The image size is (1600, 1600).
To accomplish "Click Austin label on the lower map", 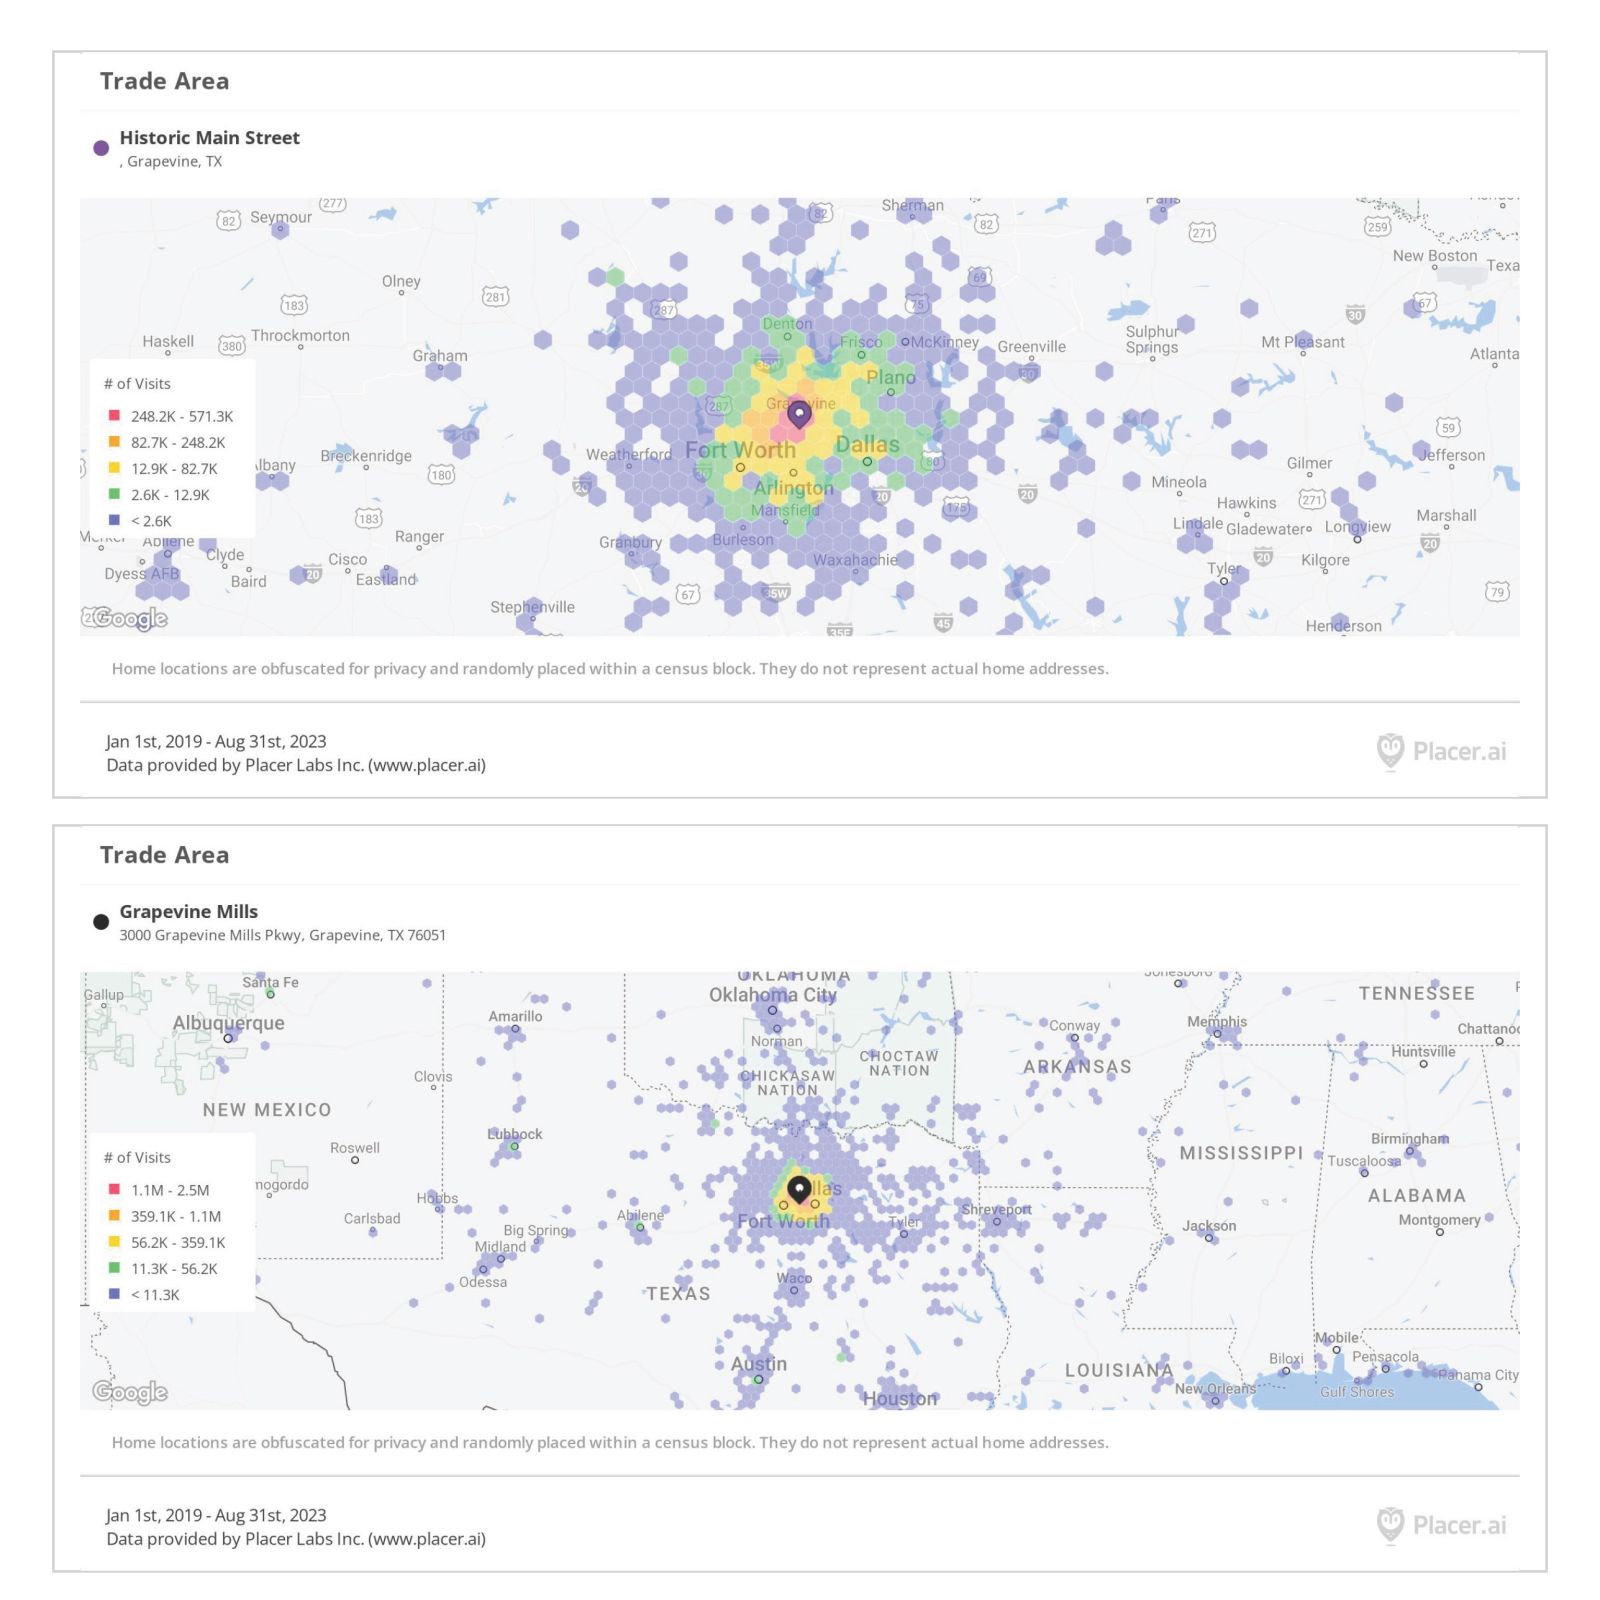I will [758, 1364].
